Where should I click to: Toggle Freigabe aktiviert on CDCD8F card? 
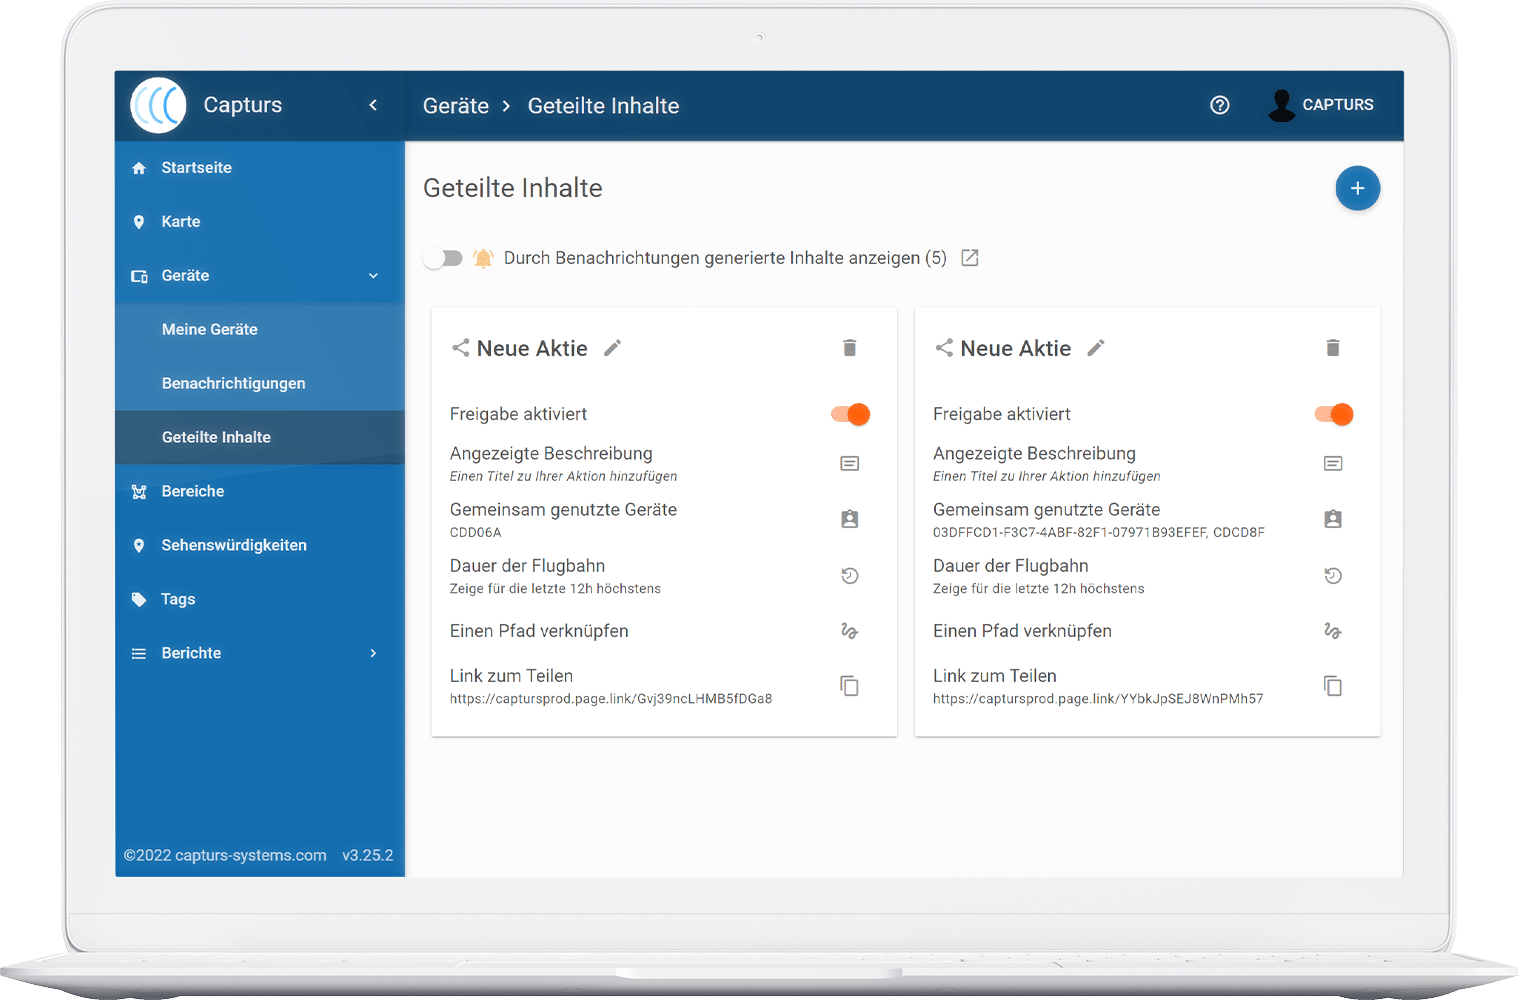tap(1334, 414)
